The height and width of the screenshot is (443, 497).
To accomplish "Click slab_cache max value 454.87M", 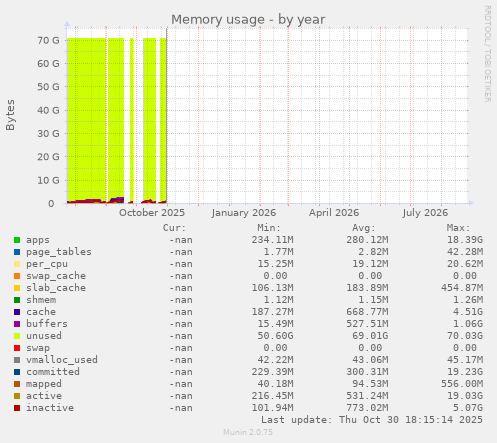I will click(x=462, y=288).
